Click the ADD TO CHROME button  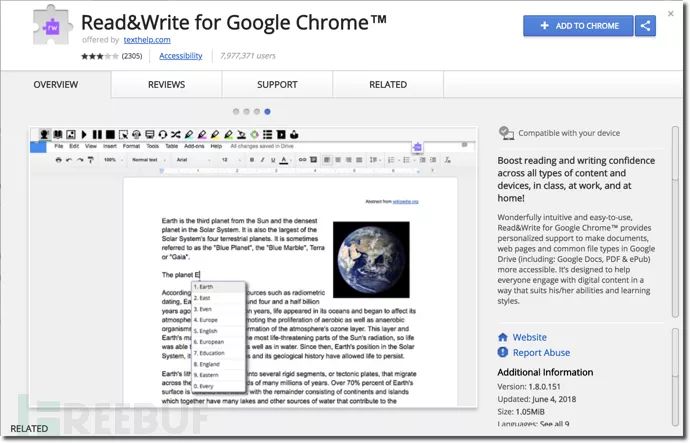coord(578,26)
